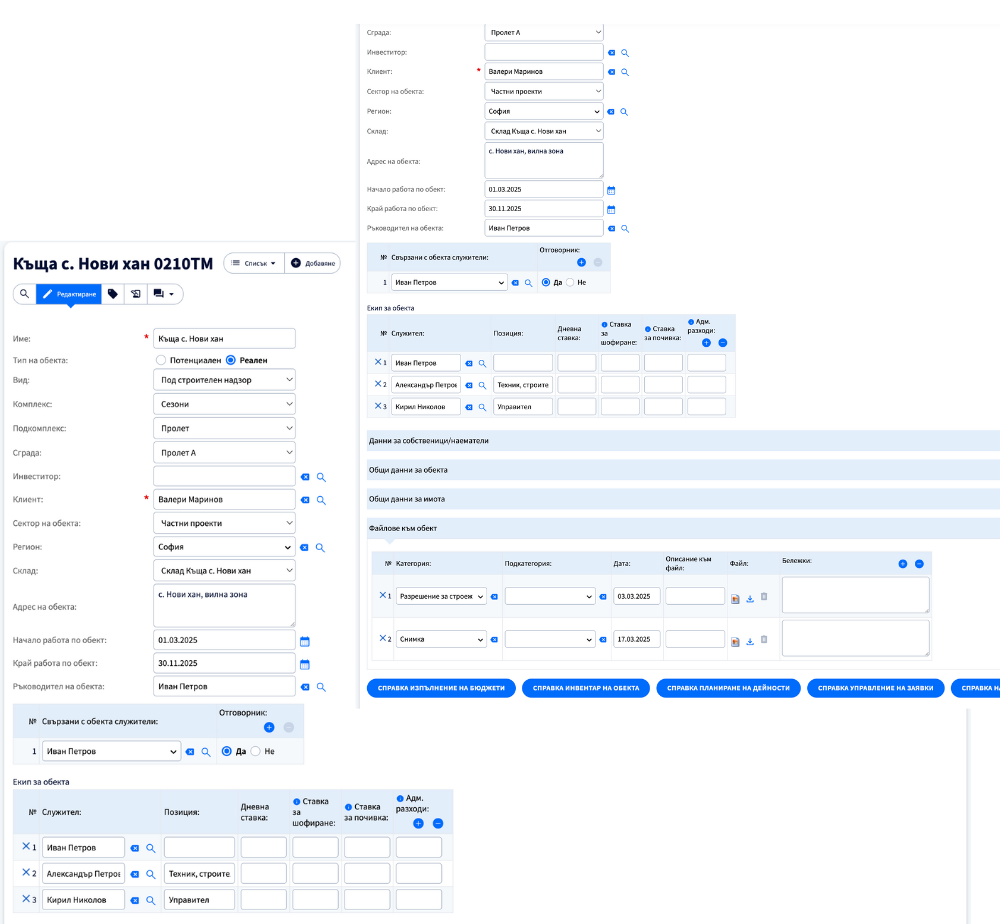Image resolution: width=1000 pixels, height=924 pixels.
Task: Download the file in the Снимка row
Action: click(x=750, y=641)
